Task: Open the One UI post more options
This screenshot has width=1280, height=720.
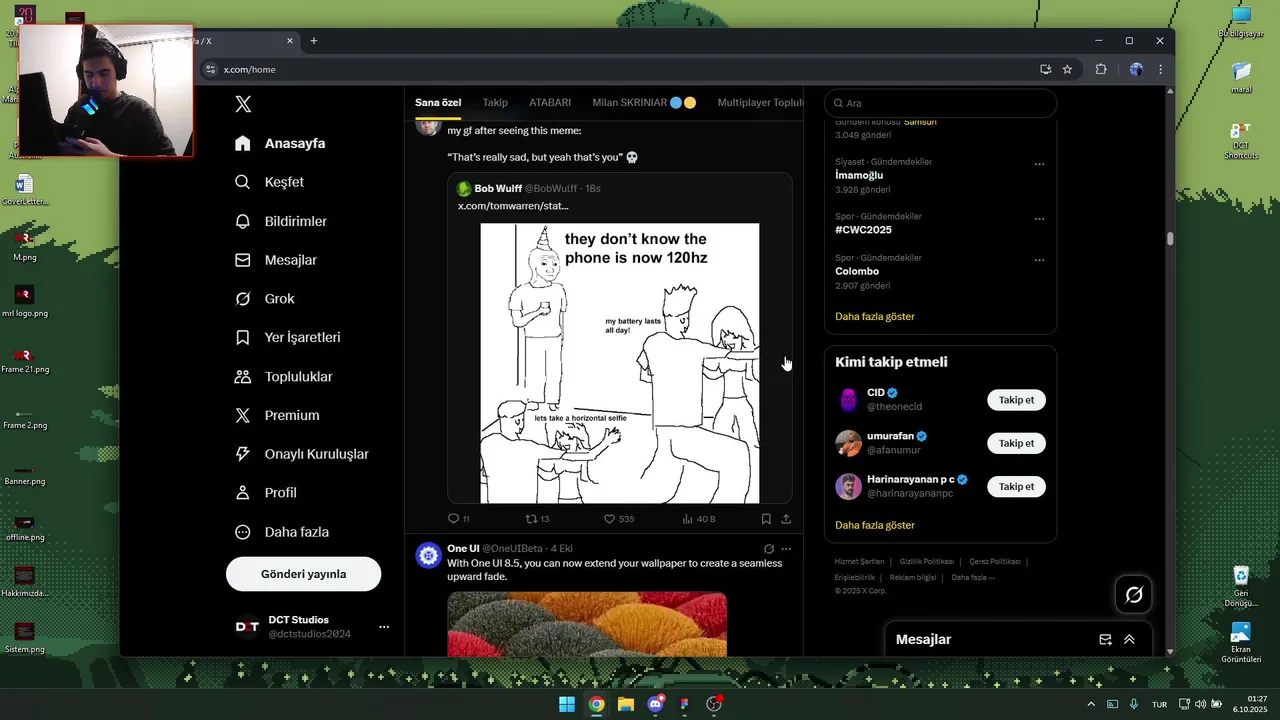Action: 786,549
